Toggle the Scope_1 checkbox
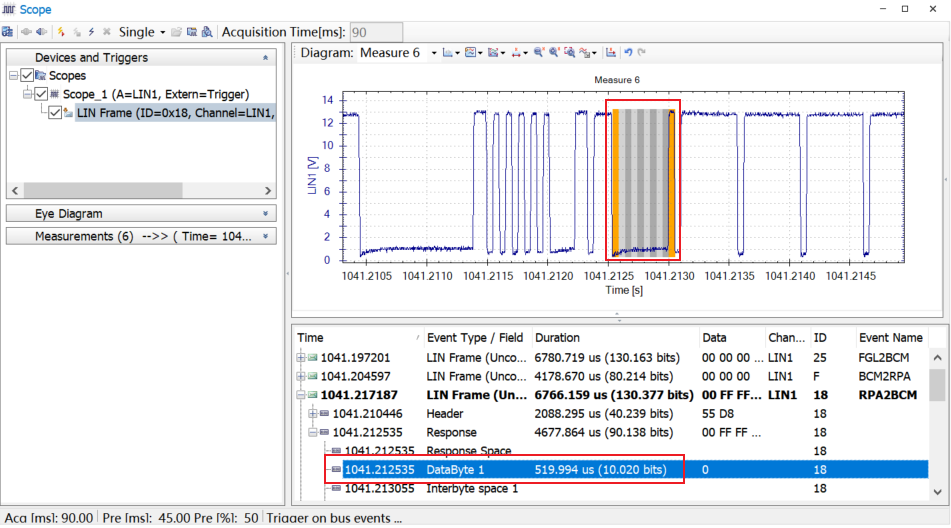This screenshot has height=528, width=951. tap(41, 94)
